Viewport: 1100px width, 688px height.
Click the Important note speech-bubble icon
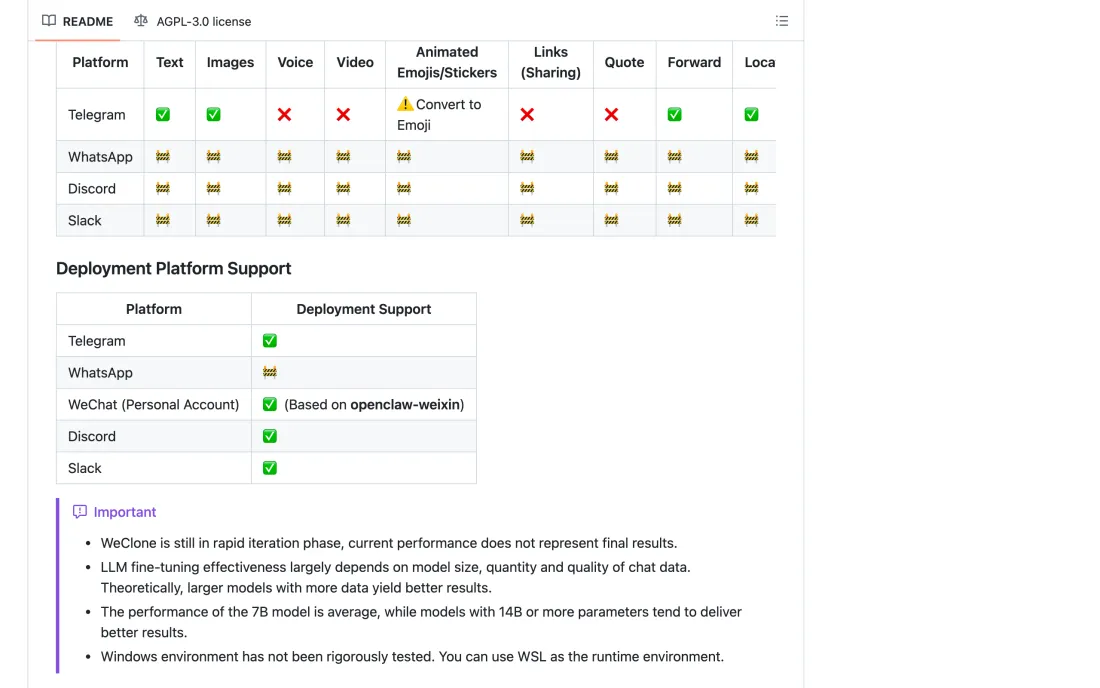point(80,512)
